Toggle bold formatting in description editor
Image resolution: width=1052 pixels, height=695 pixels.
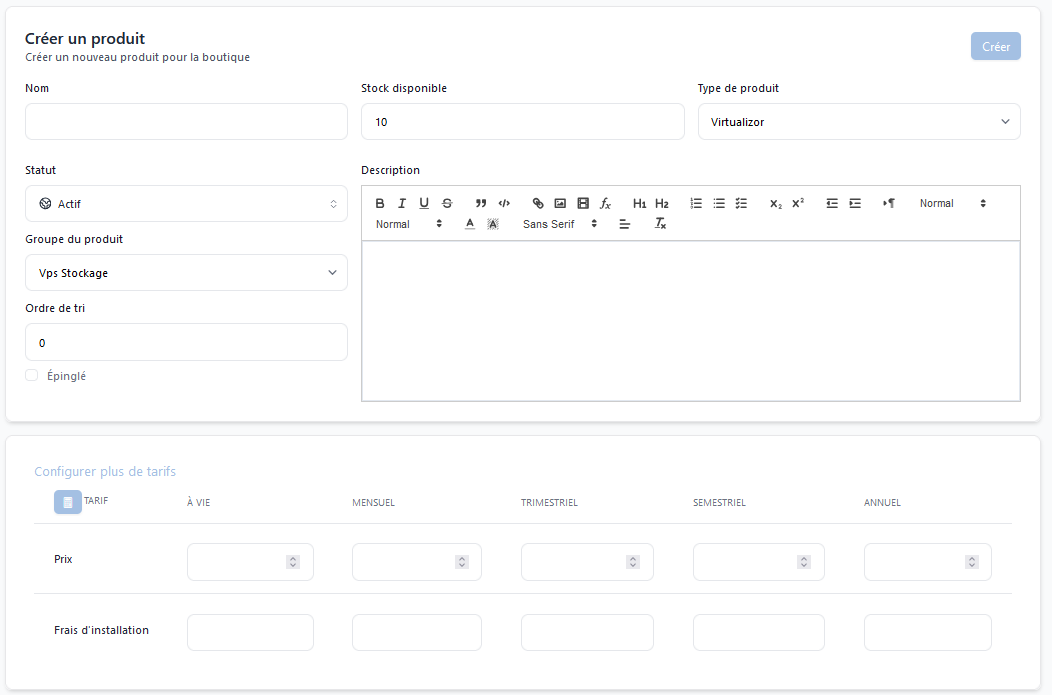point(380,203)
